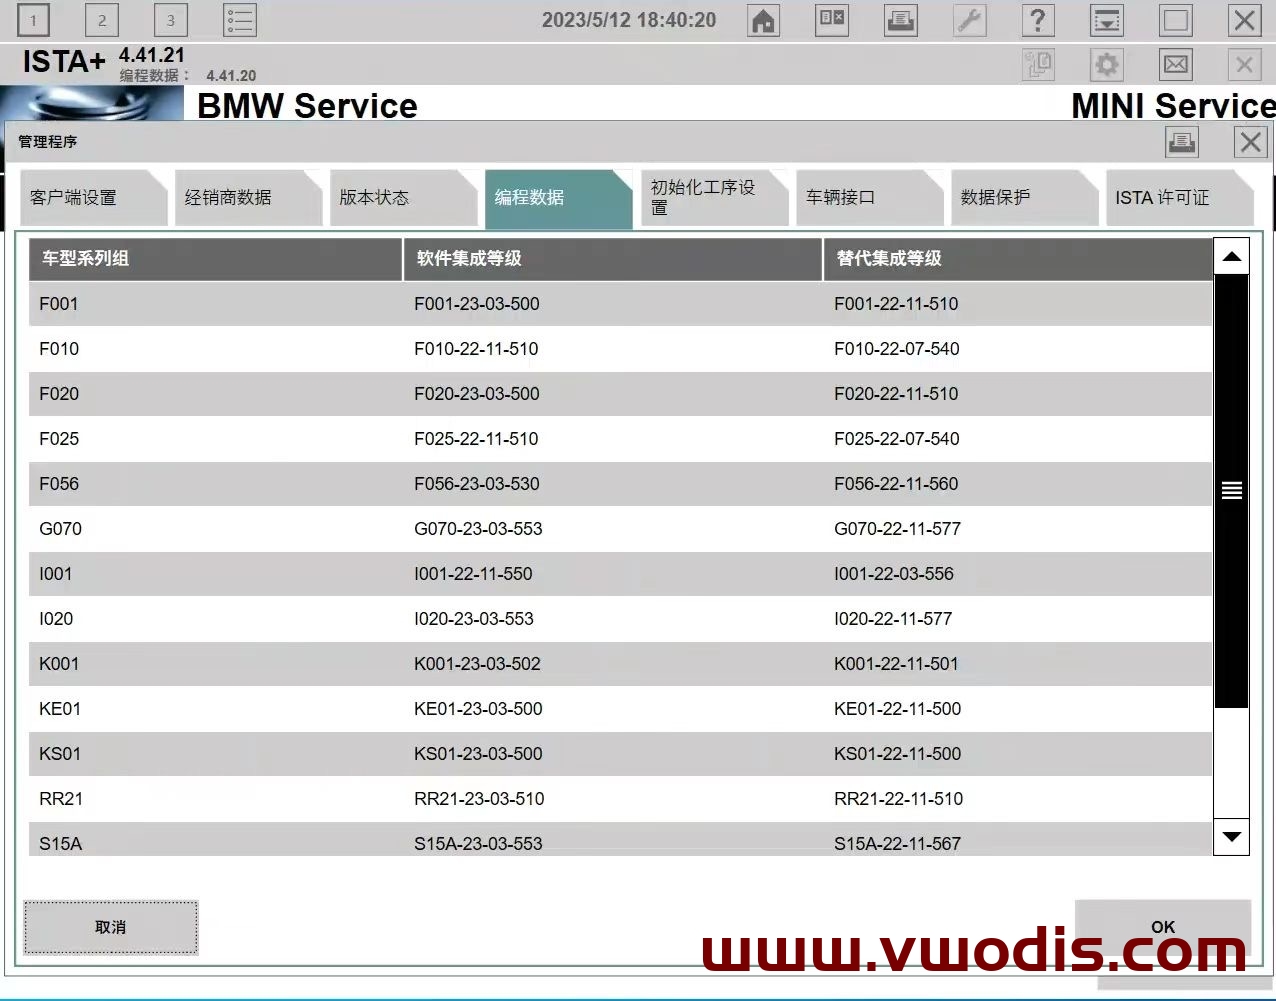Open the workshop session 1 icon
This screenshot has width=1276, height=1001.
tap(33, 19)
